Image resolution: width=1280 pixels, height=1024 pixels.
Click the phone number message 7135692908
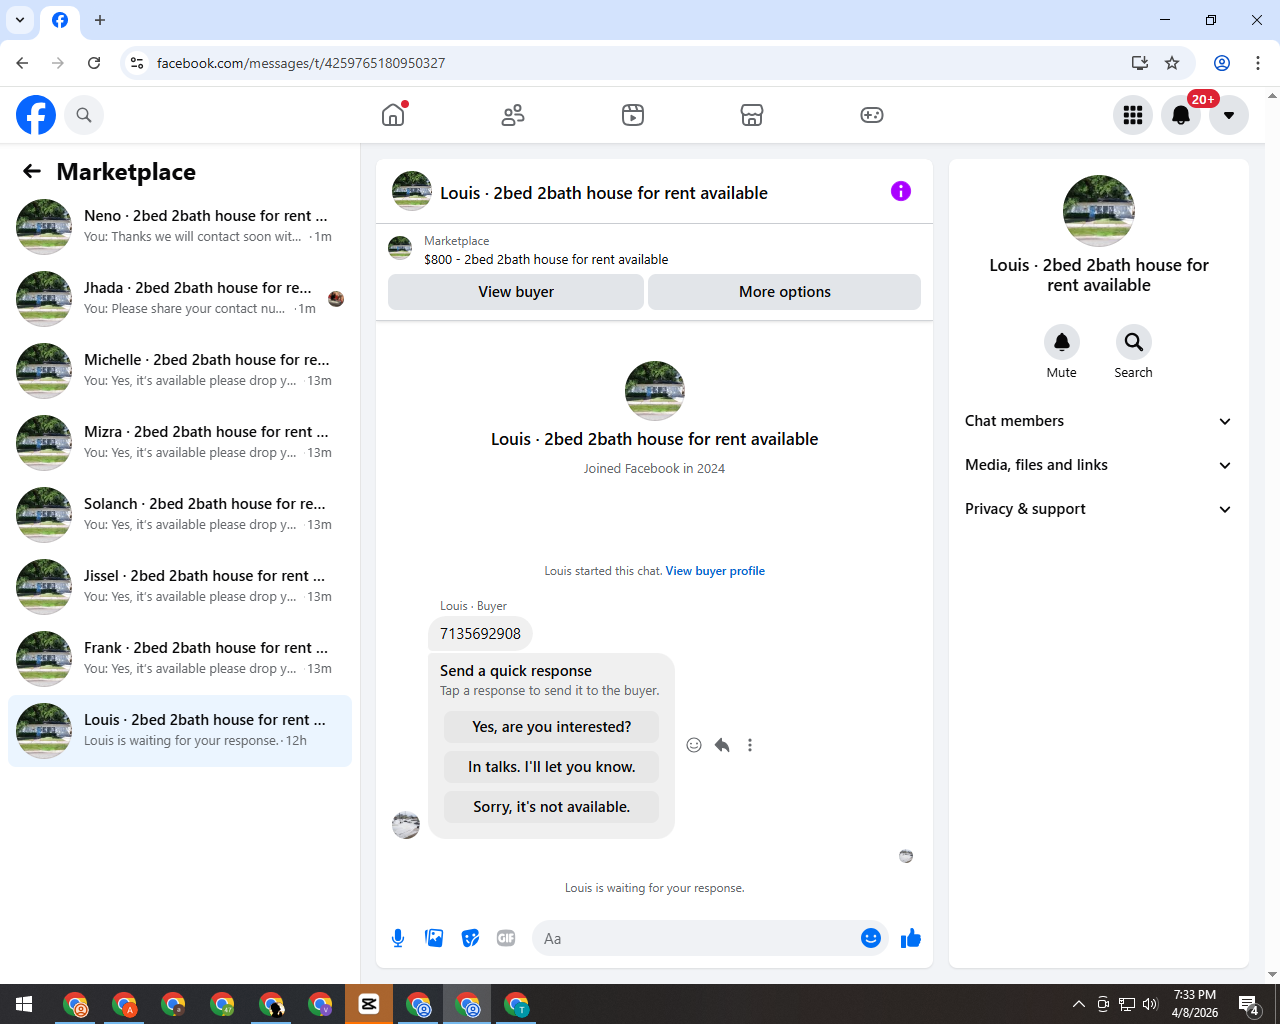pos(481,634)
